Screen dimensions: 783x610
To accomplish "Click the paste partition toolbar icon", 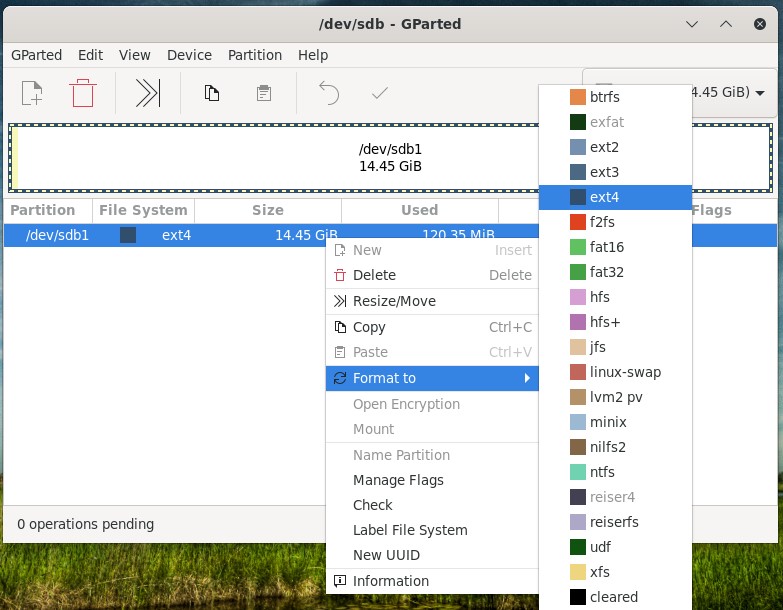I will point(263,94).
